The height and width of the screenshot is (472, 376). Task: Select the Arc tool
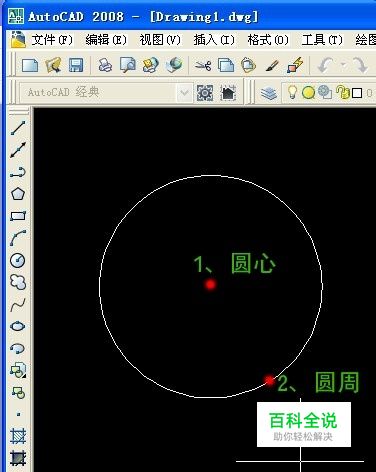[x=18, y=238]
